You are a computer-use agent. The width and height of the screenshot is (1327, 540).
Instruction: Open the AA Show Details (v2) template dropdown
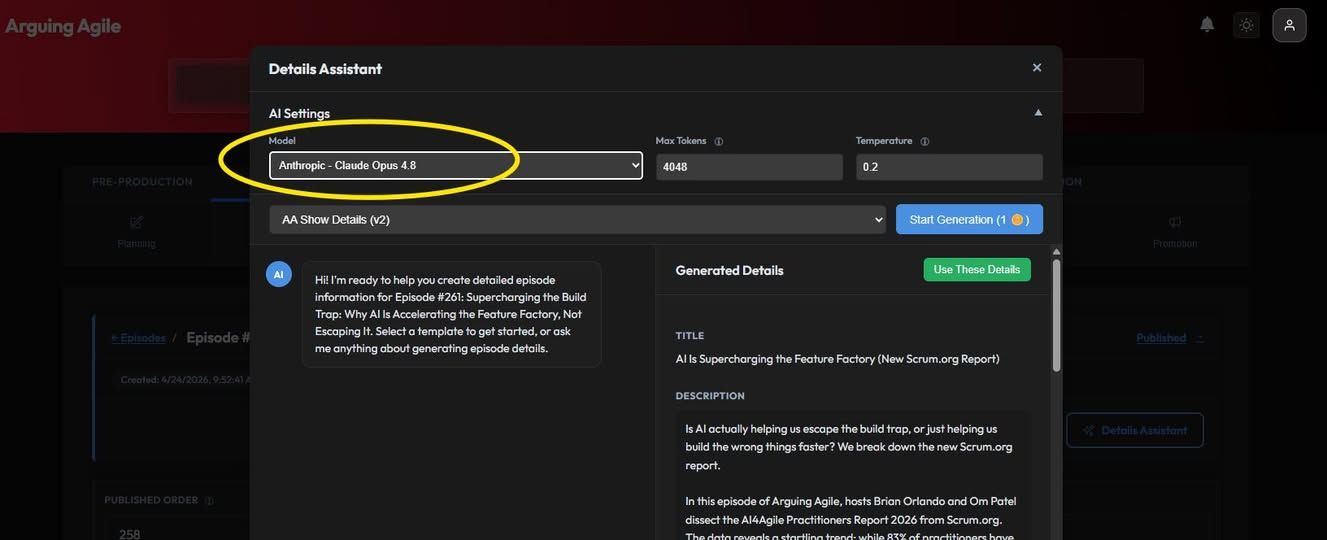point(578,219)
